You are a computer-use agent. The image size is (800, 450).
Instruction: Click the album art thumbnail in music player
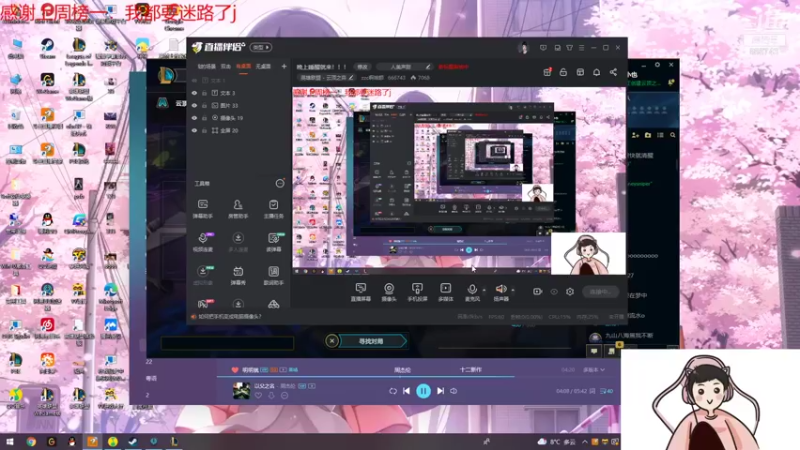click(241, 391)
